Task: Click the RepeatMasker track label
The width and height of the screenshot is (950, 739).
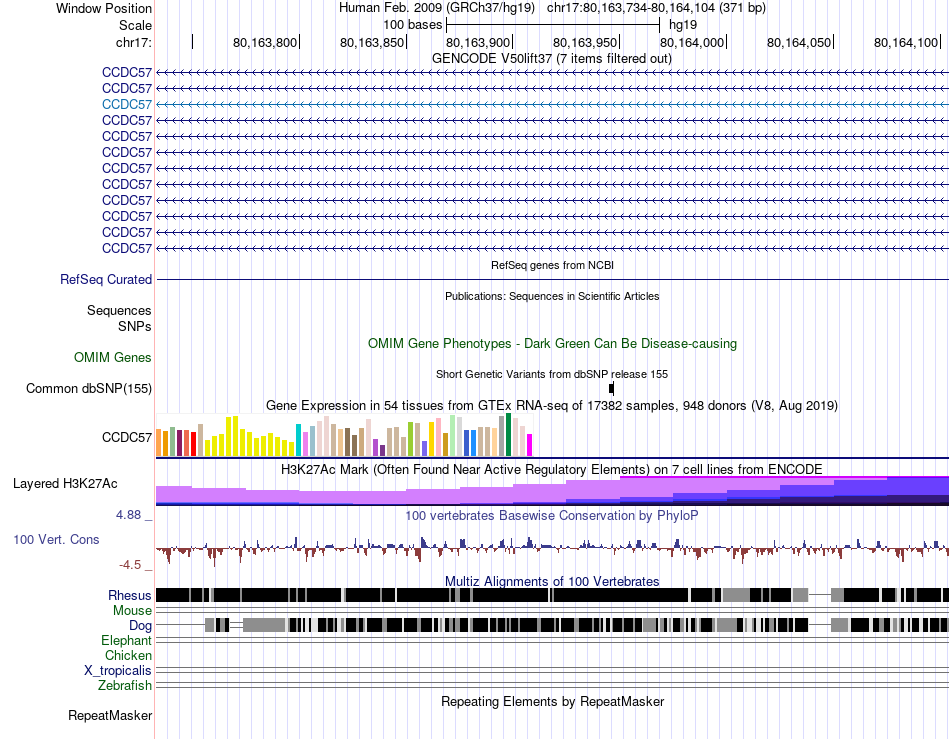Action: click(x=110, y=715)
